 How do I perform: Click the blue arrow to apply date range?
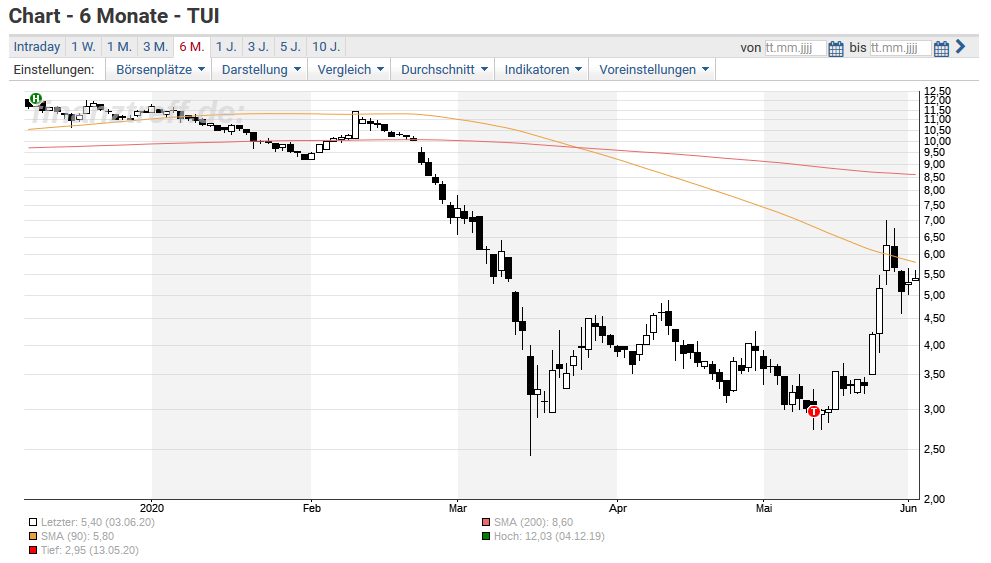pos(961,47)
